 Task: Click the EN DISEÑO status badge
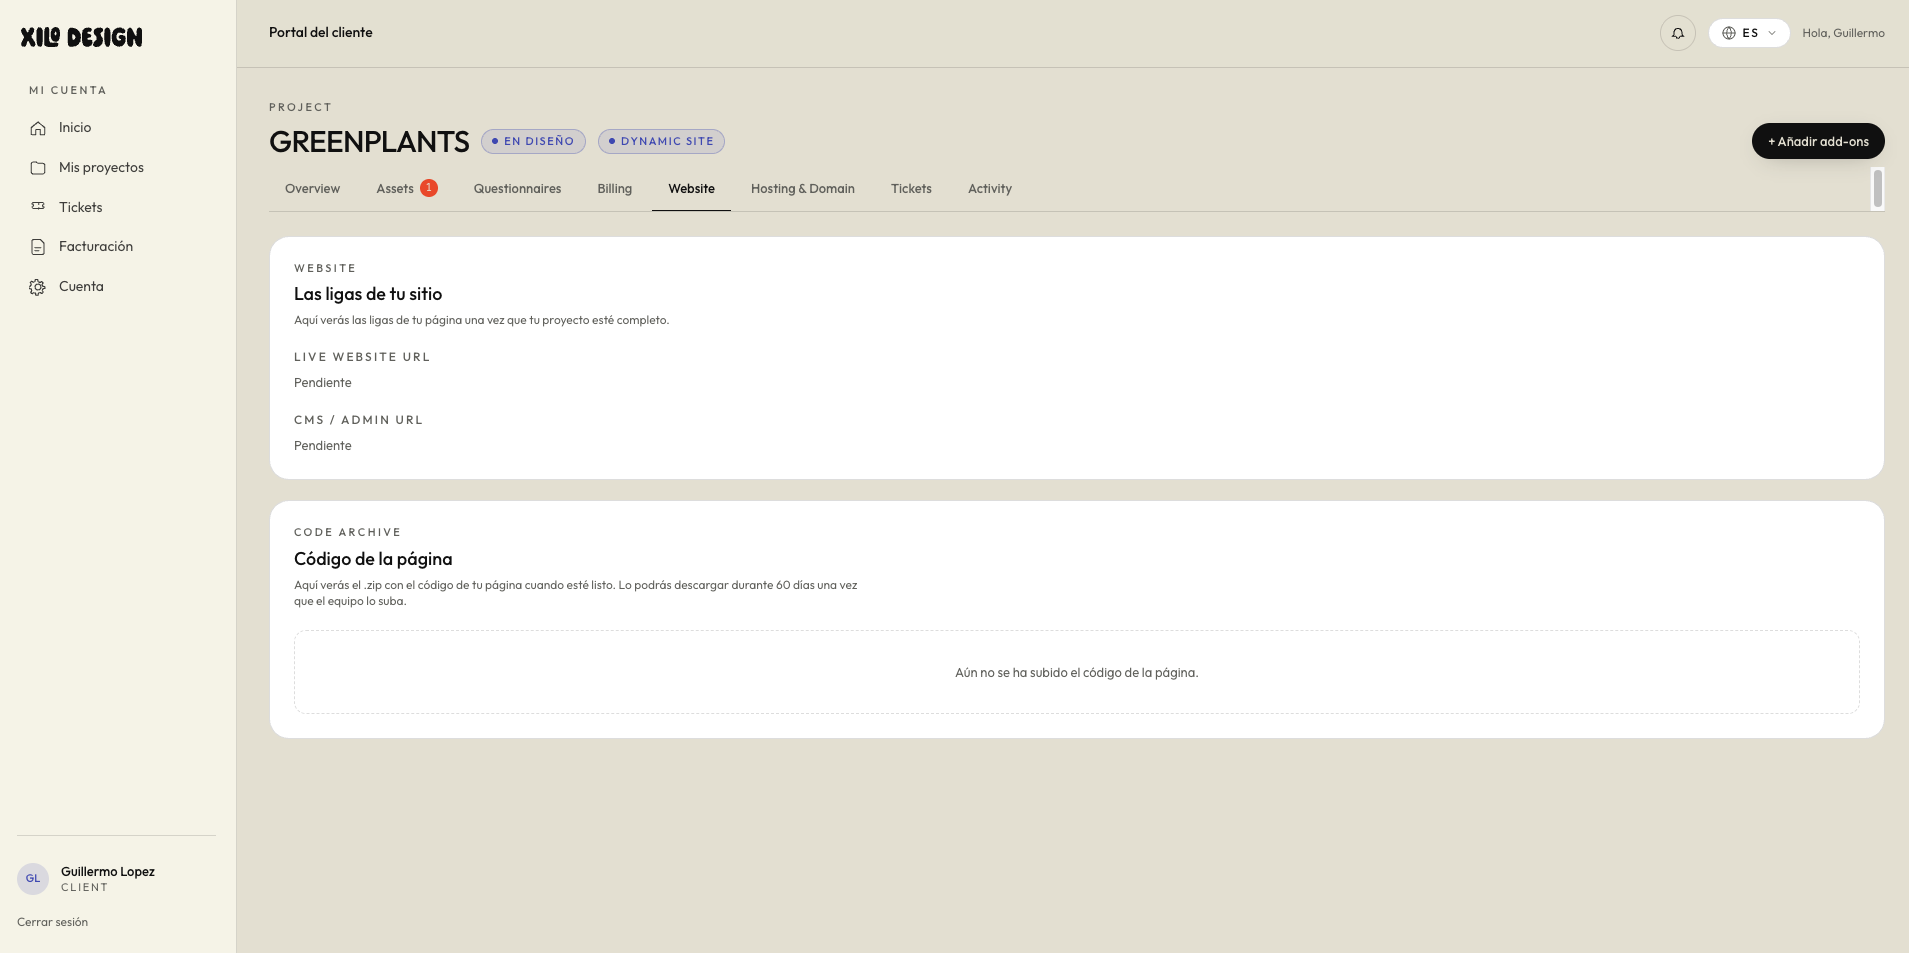(533, 142)
